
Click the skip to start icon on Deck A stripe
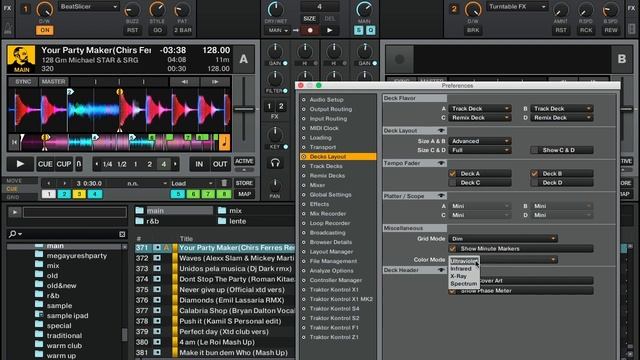[14, 142]
